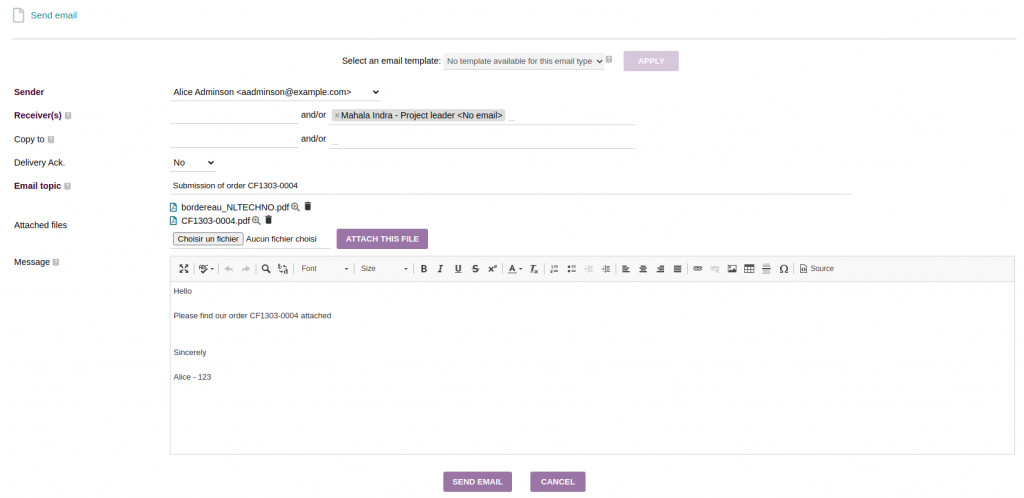Insert an image into the message
This screenshot has width=1024, height=498.
[732, 269]
